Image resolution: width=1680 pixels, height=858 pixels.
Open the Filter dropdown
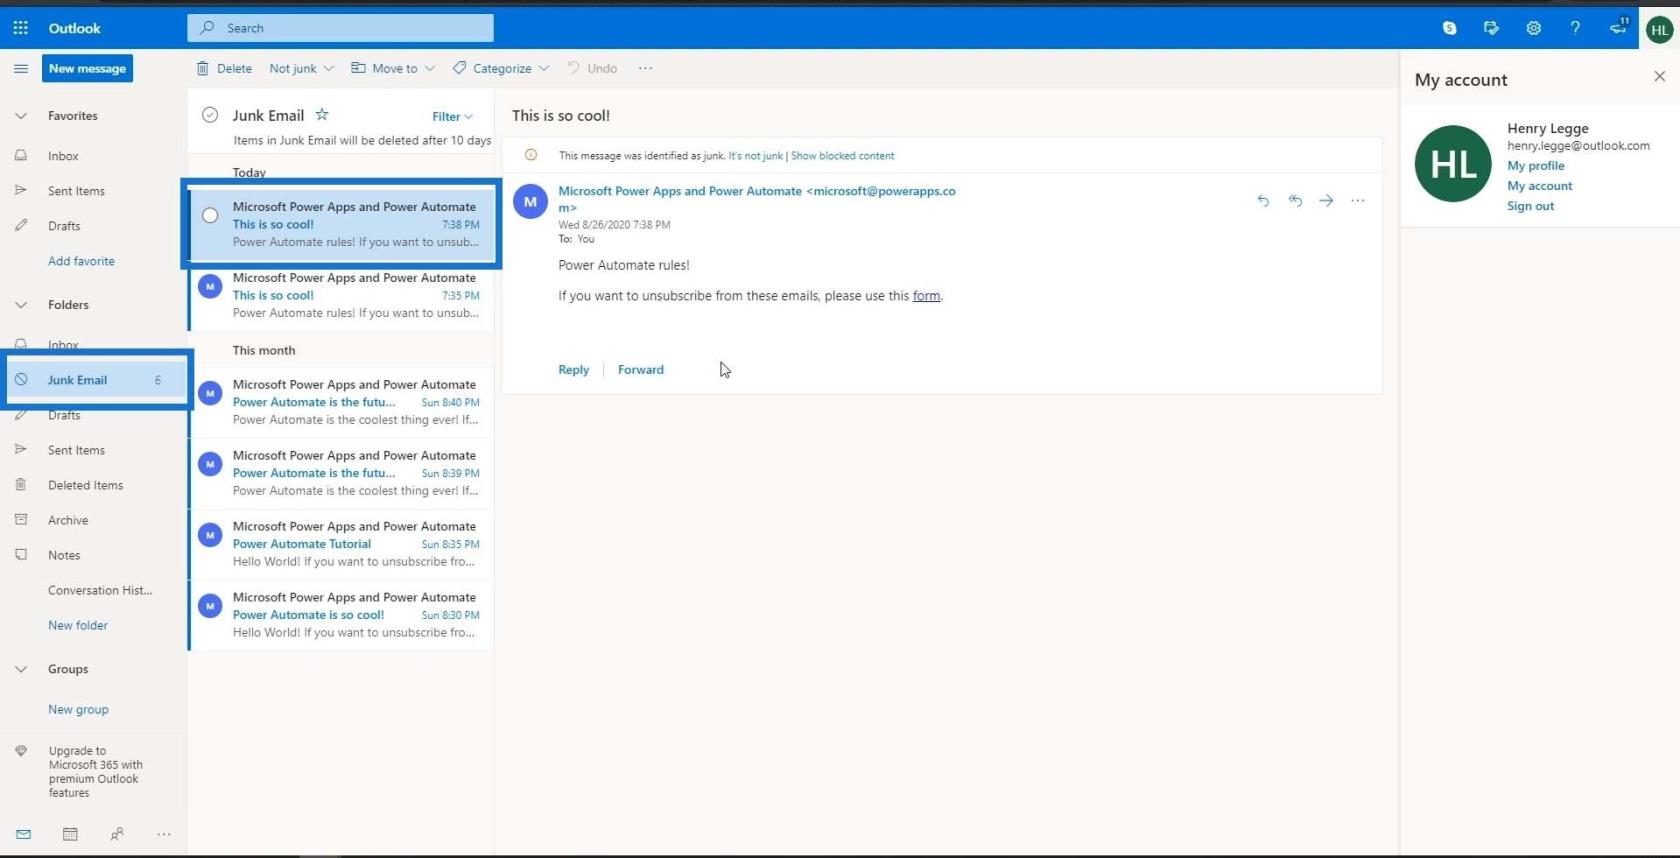coord(452,116)
